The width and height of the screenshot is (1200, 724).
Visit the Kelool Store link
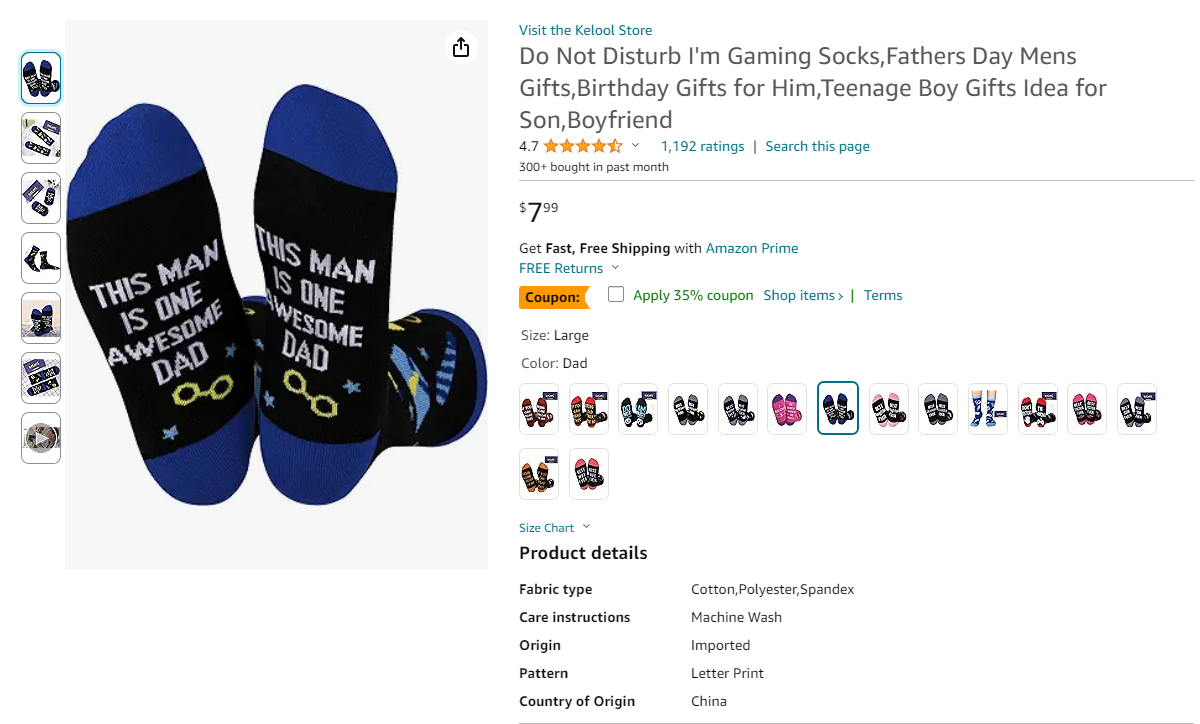click(x=585, y=30)
